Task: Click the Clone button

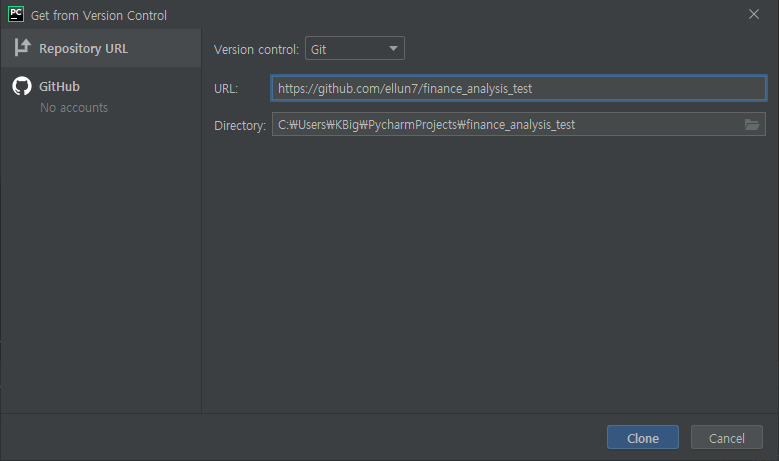Action: [x=643, y=438]
